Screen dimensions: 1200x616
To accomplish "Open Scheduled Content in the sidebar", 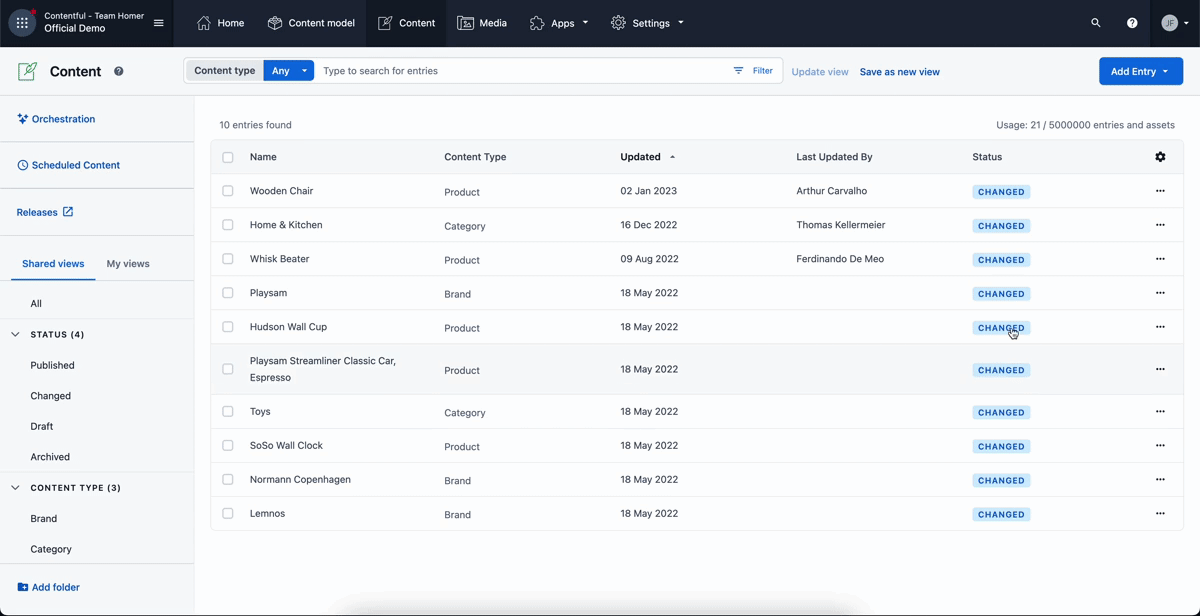I will [68, 165].
